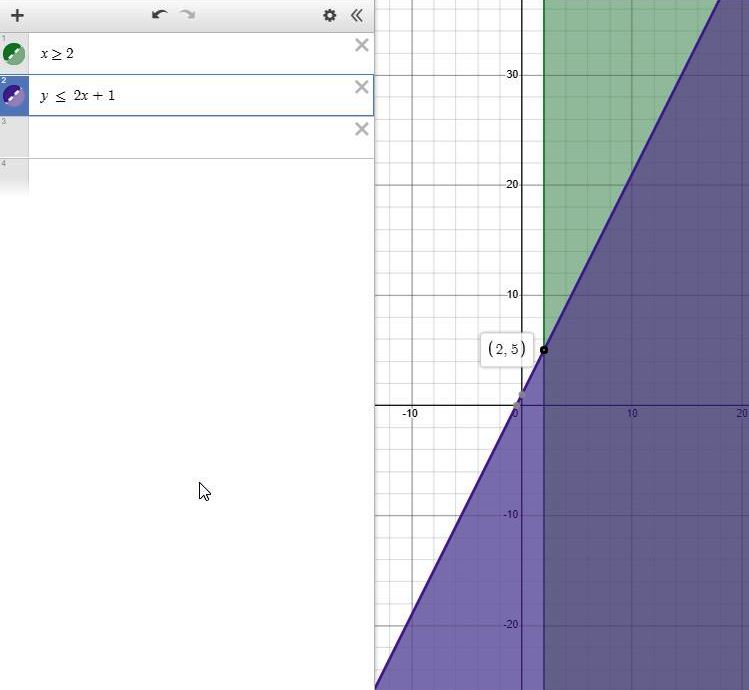
Task: Toggle visibility of y ≤ 2x + 1 graph
Action: coord(14,96)
